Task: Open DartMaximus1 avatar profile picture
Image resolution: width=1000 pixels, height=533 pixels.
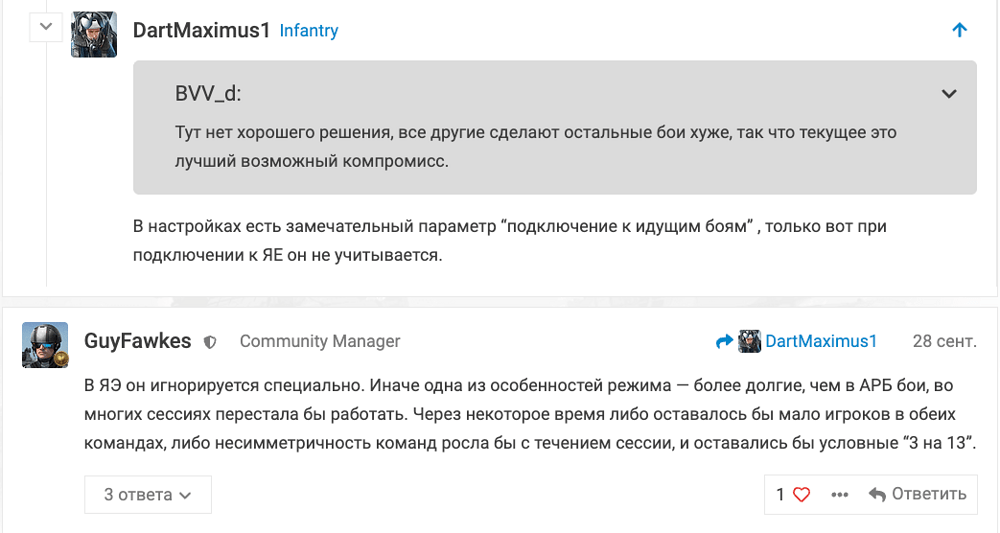Action: pos(94,34)
